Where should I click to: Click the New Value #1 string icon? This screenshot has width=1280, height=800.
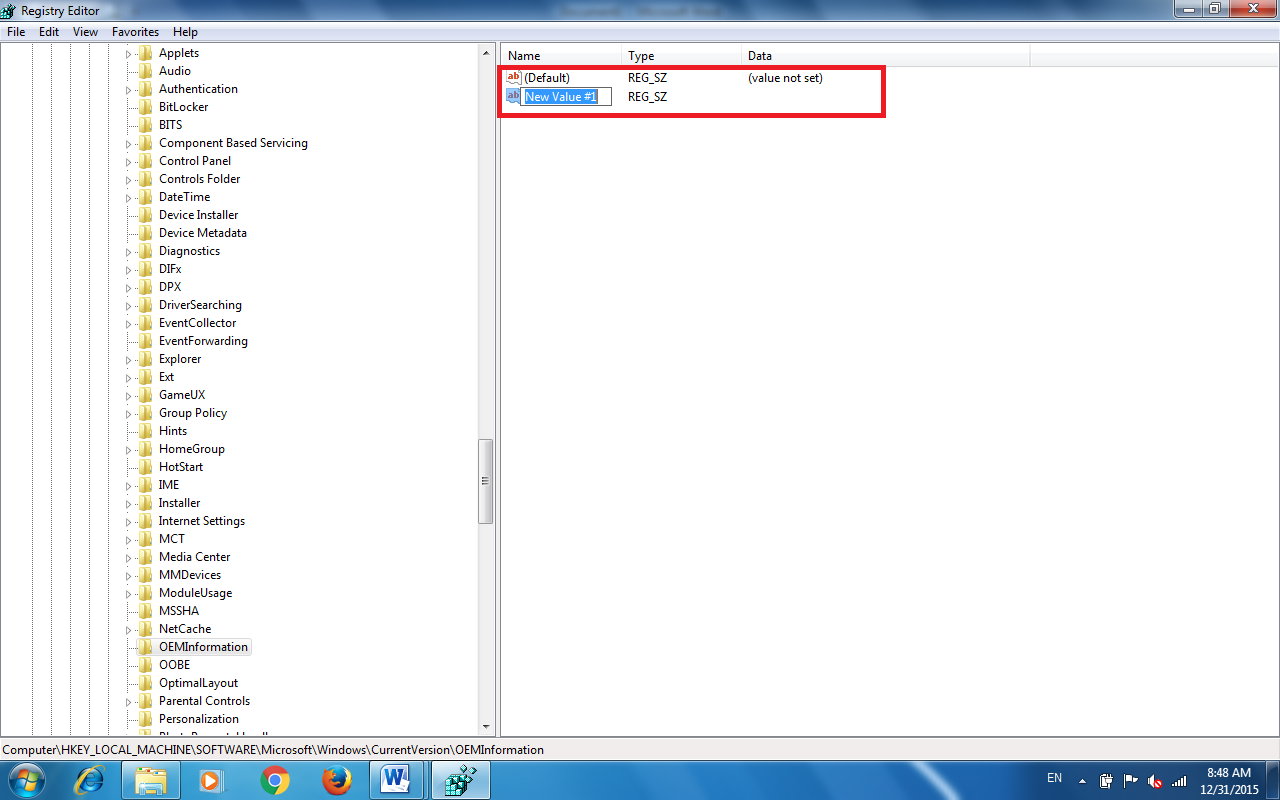coord(514,96)
